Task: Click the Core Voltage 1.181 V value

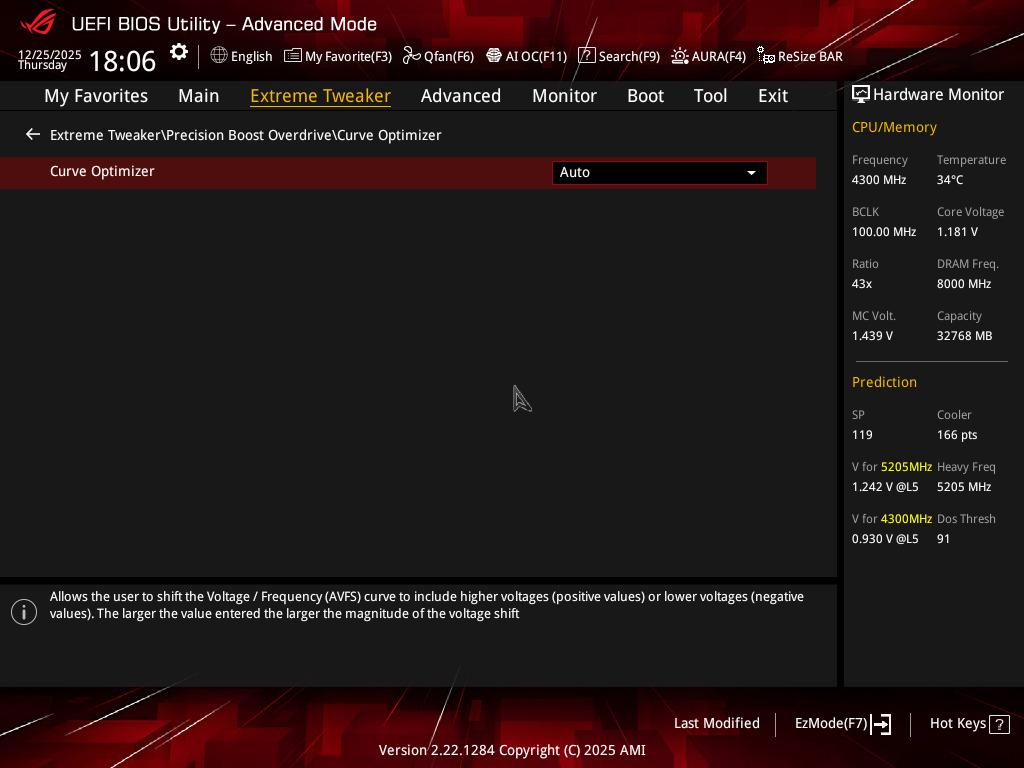Action: pos(957,232)
